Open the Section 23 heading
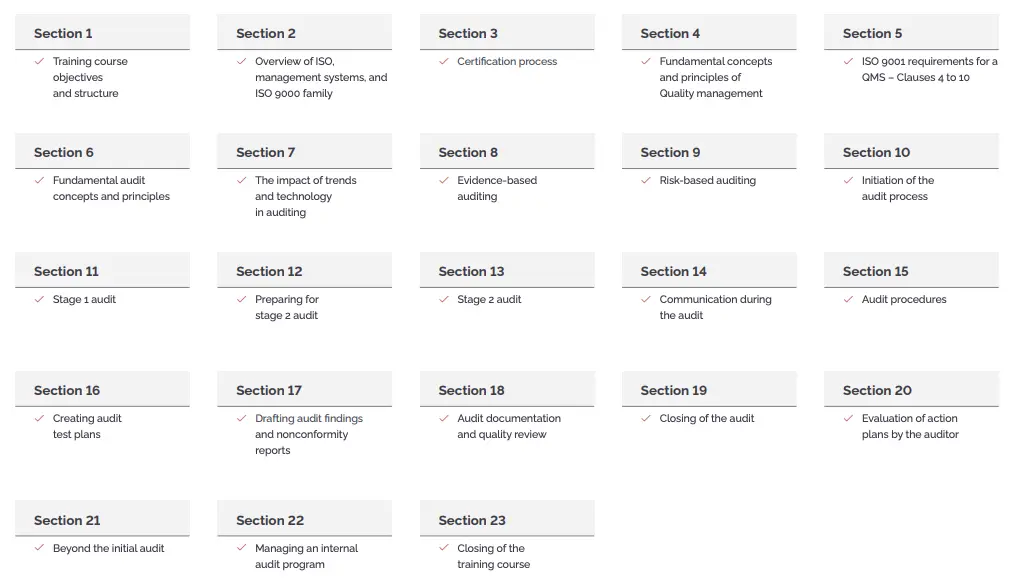1021x584 pixels. [507, 519]
